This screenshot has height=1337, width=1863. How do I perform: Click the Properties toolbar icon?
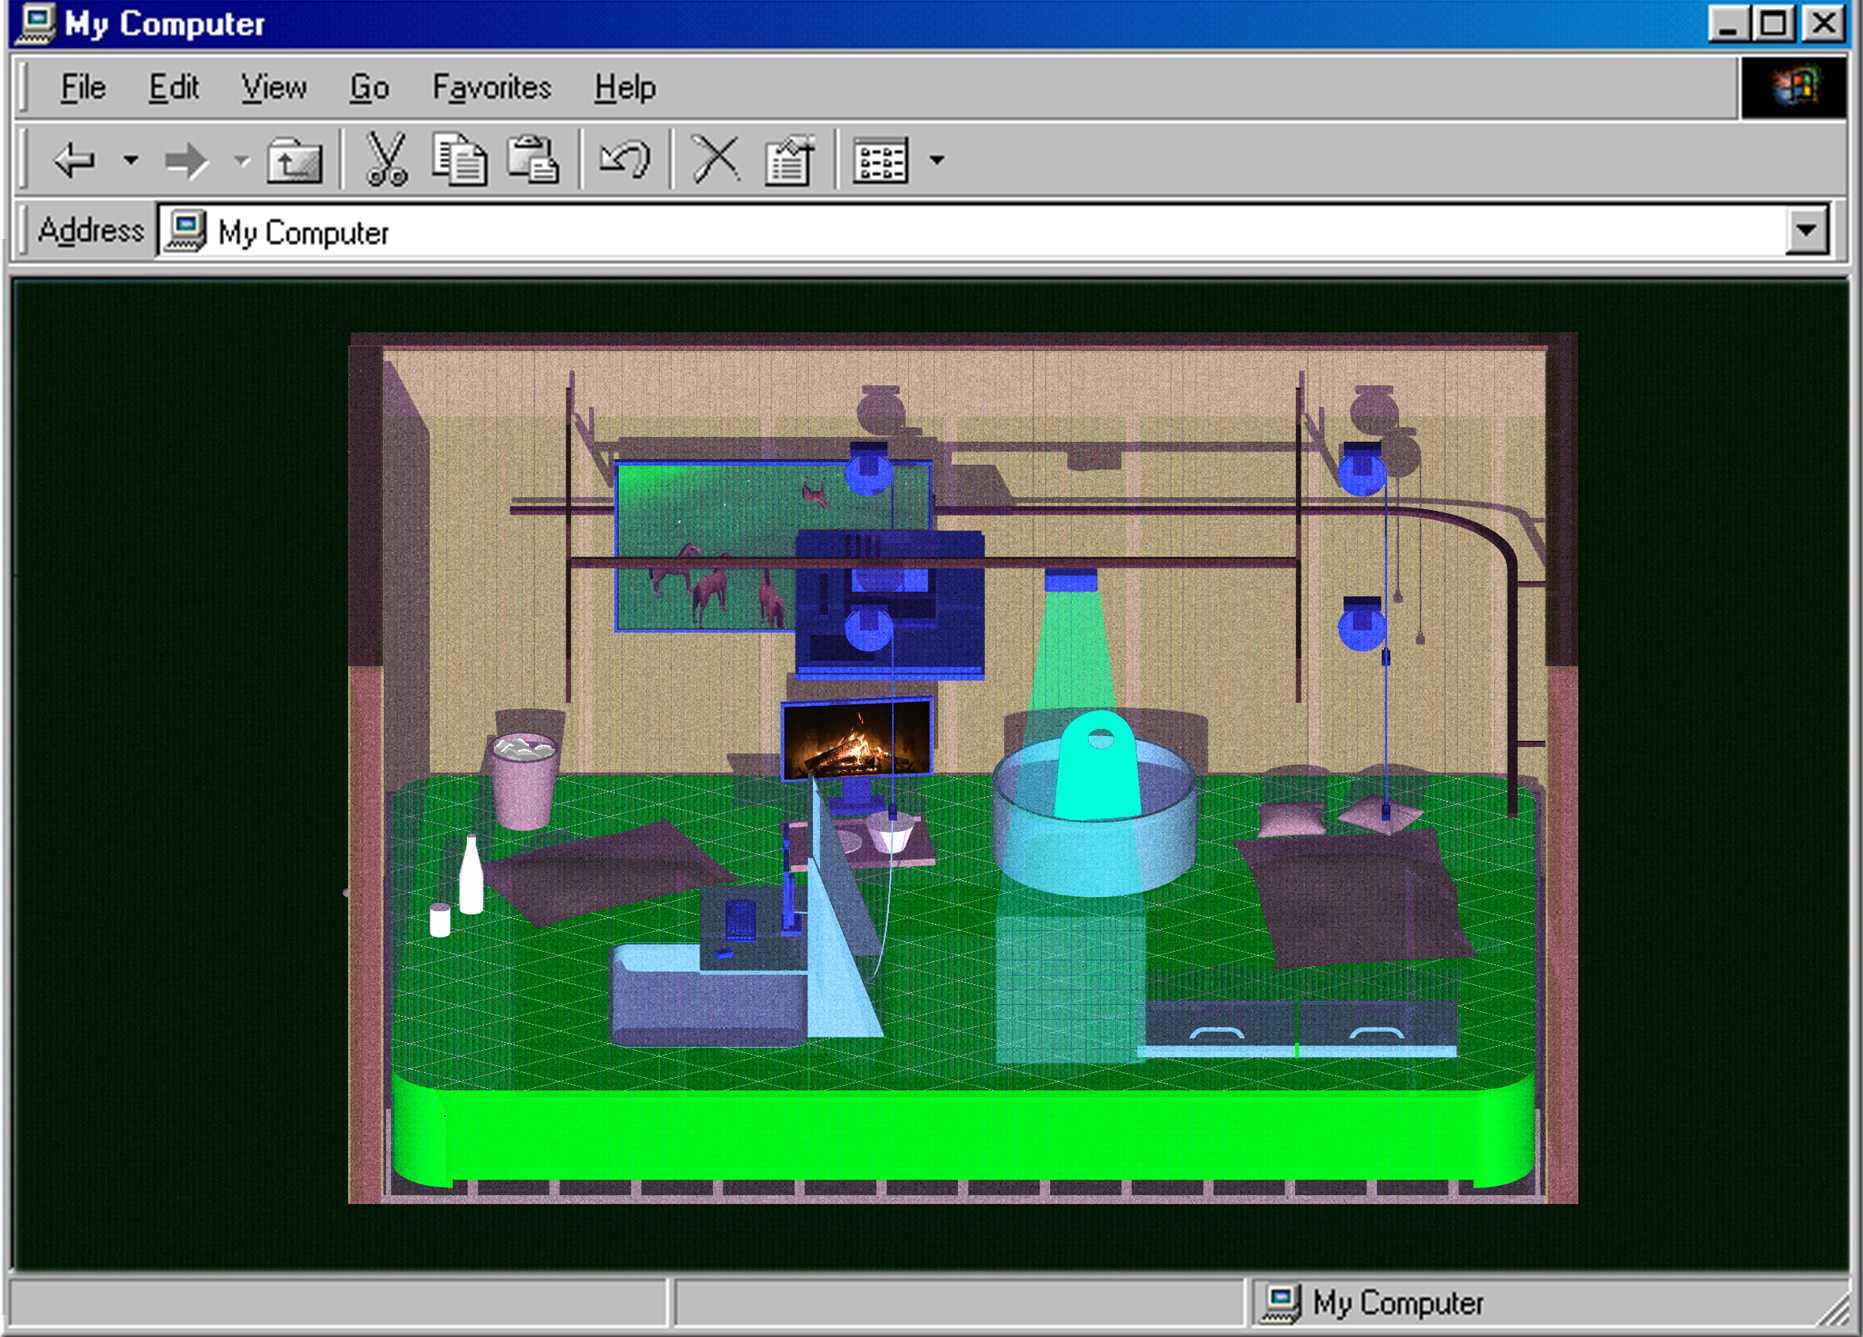click(x=789, y=160)
